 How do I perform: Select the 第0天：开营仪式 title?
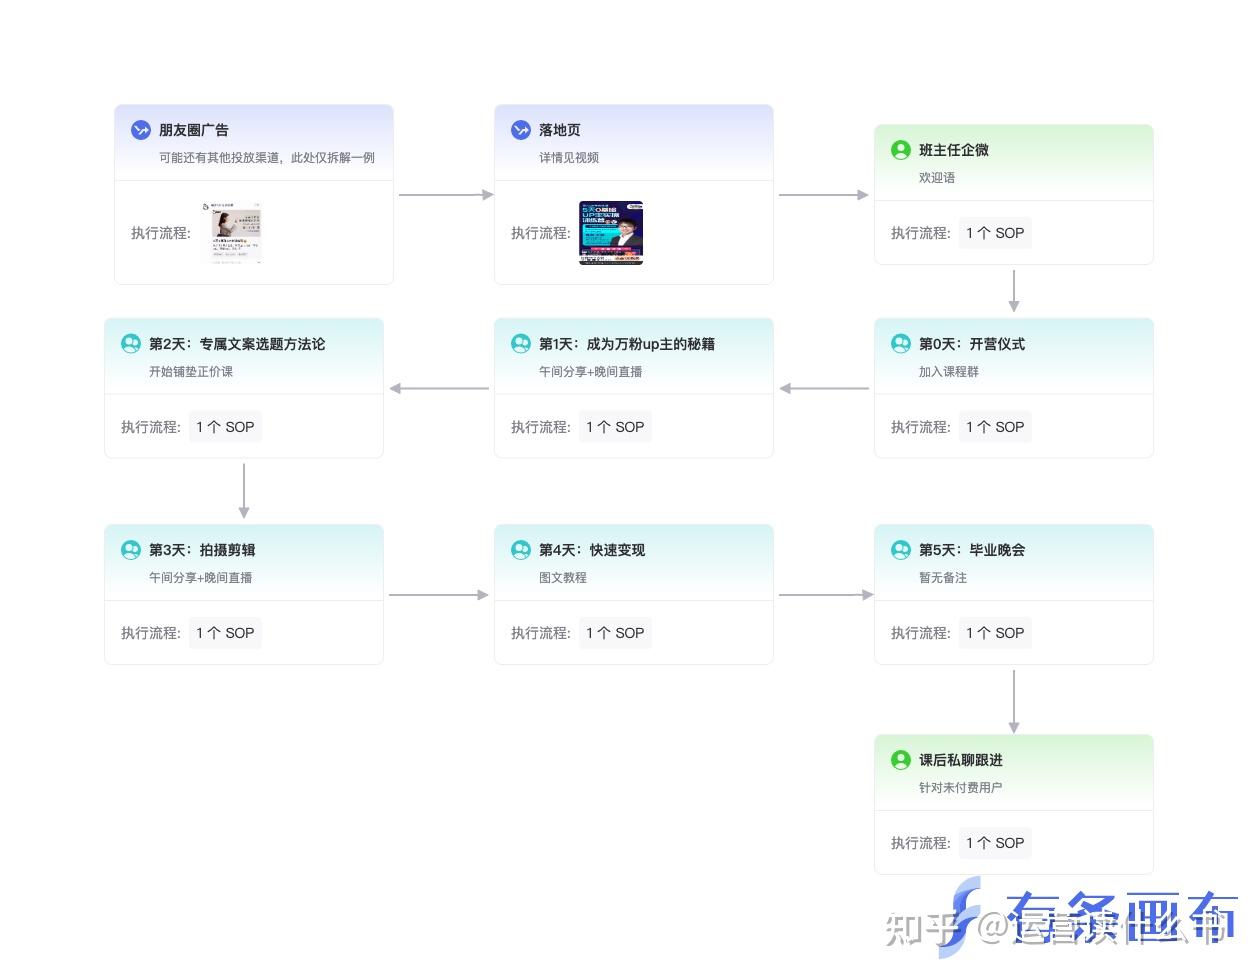(972, 344)
